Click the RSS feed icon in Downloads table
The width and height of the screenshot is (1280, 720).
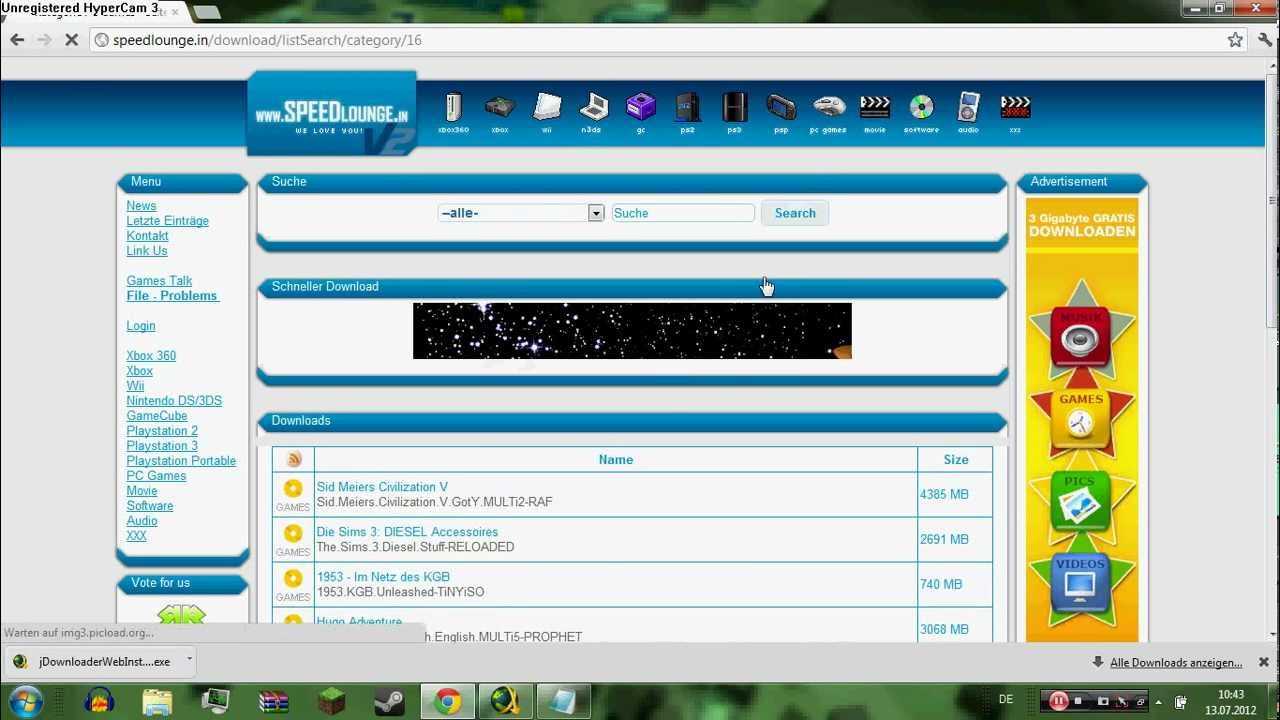[x=294, y=460]
